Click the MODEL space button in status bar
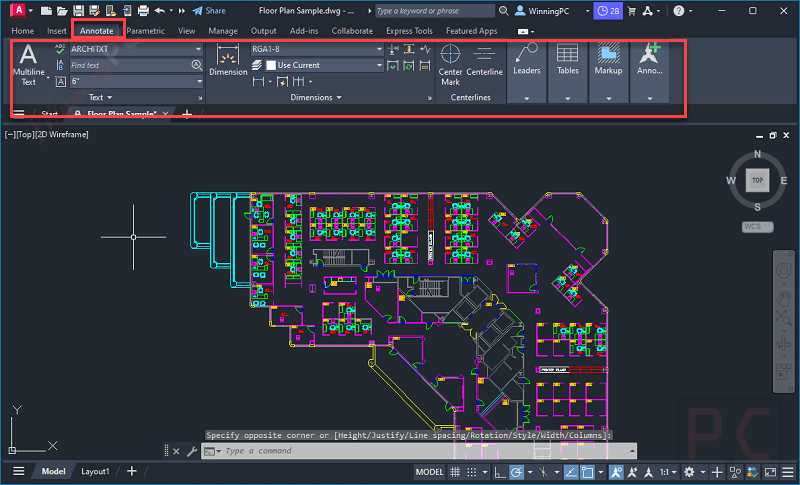800x485 pixels. point(430,472)
